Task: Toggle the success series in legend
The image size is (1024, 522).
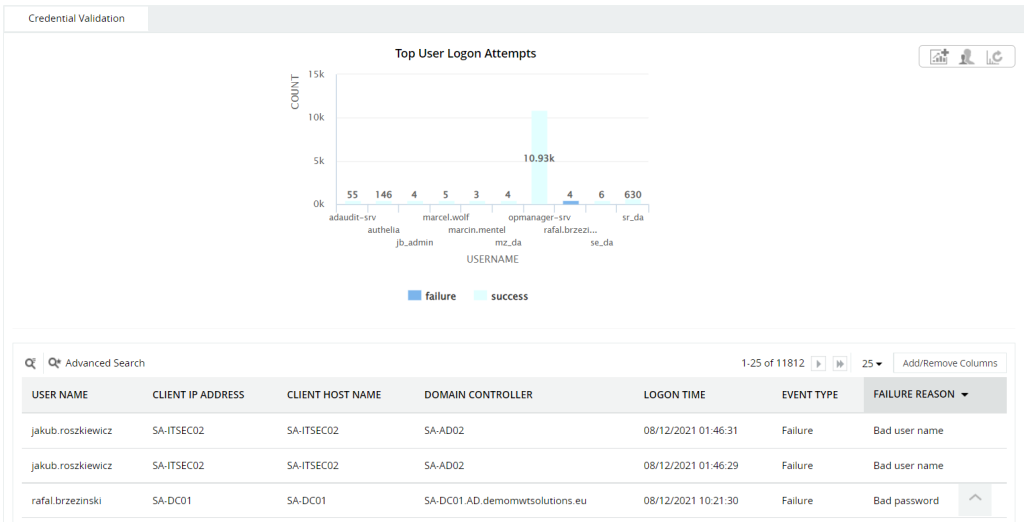Action: point(500,296)
